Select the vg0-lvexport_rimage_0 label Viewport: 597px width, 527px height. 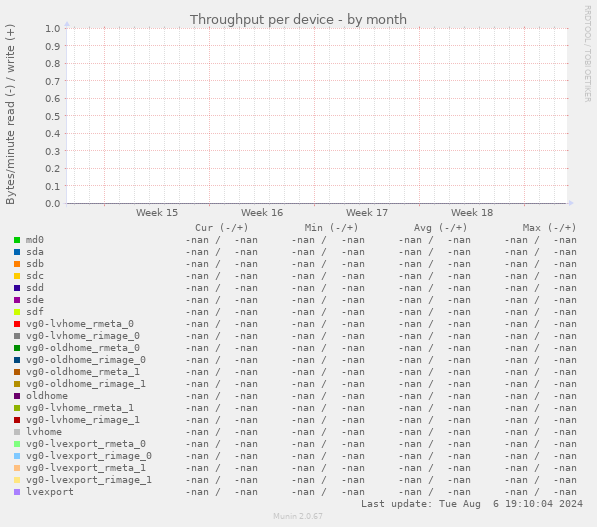click(x=89, y=456)
